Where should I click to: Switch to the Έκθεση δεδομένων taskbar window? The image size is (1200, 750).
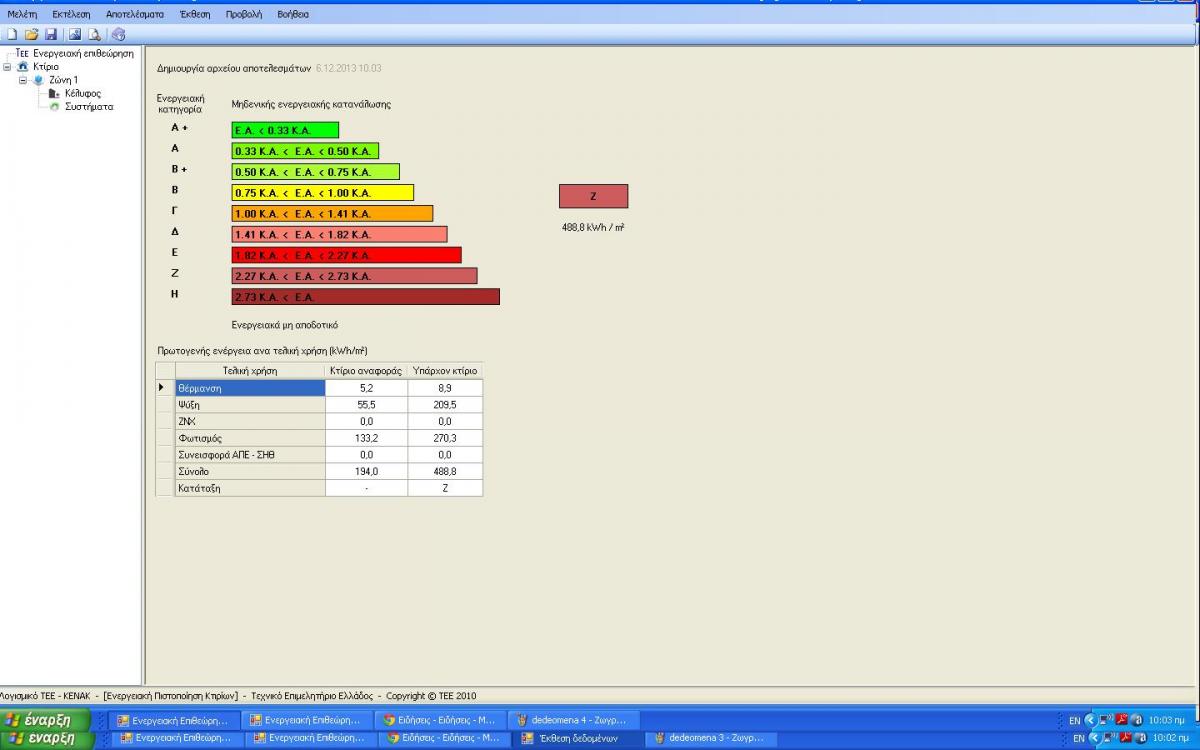tap(578, 738)
